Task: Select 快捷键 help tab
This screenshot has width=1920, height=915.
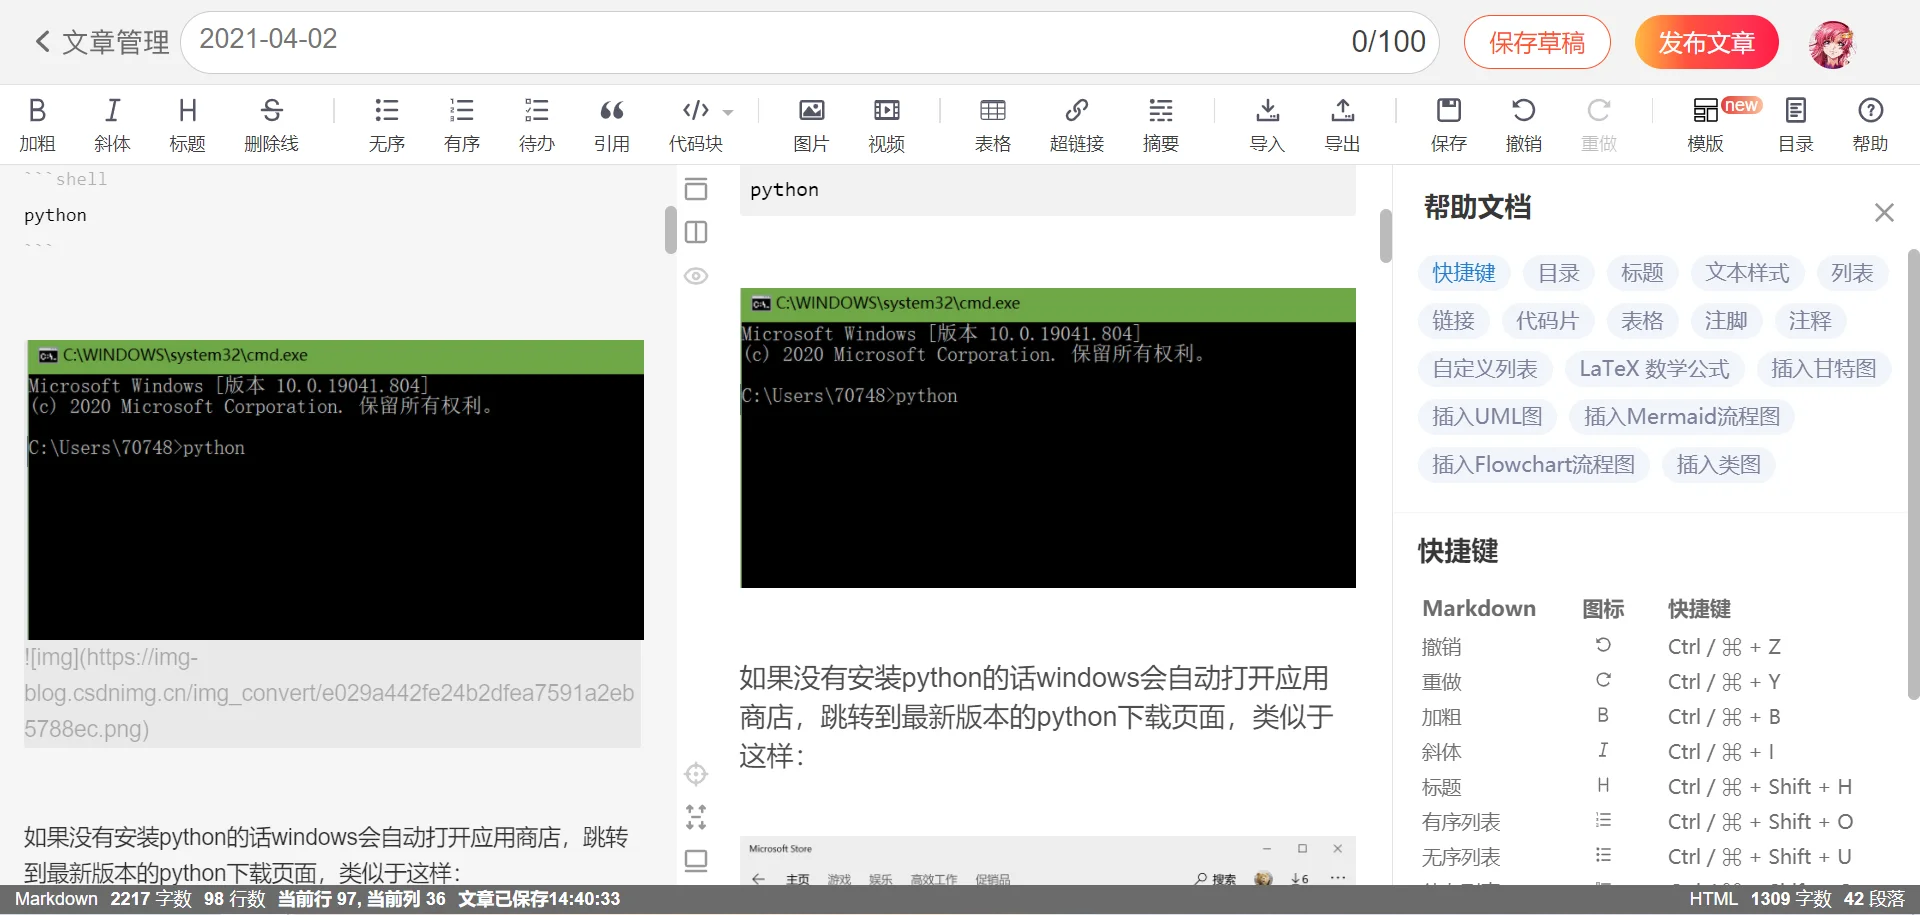Action: 1463,272
